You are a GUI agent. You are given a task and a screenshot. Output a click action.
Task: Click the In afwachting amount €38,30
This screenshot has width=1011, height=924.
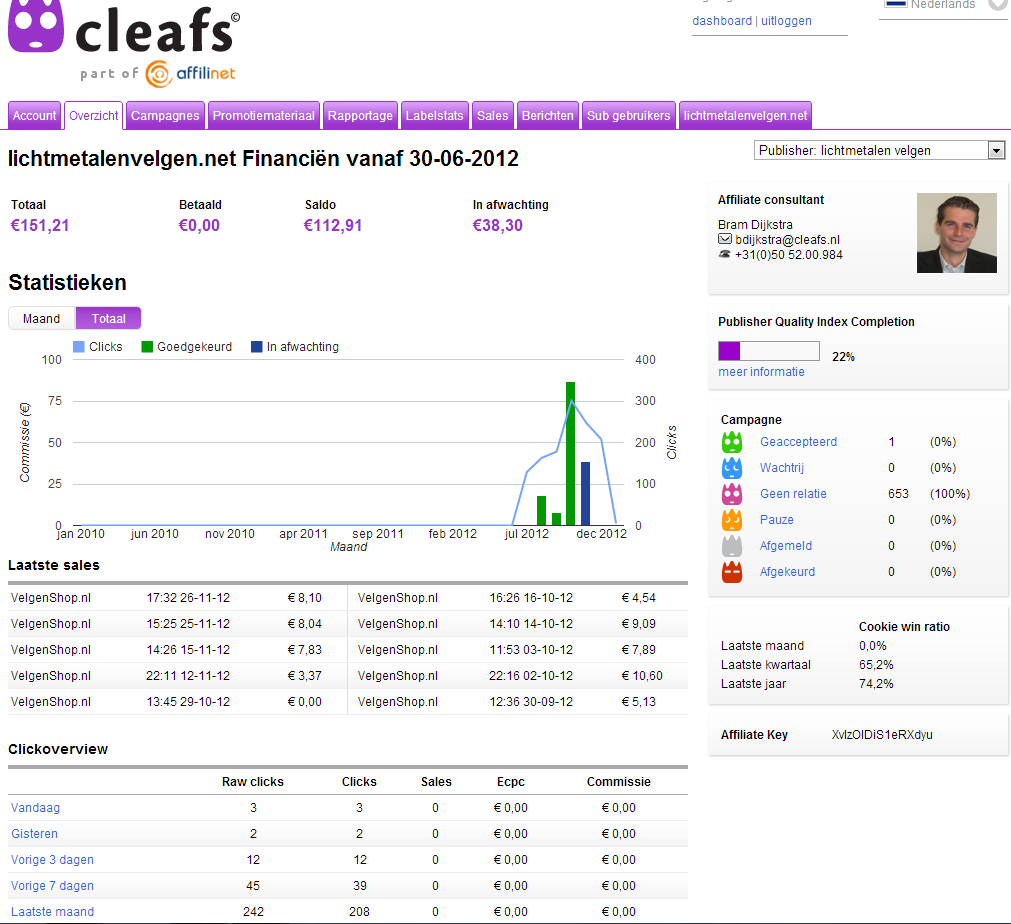click(498, 225)
